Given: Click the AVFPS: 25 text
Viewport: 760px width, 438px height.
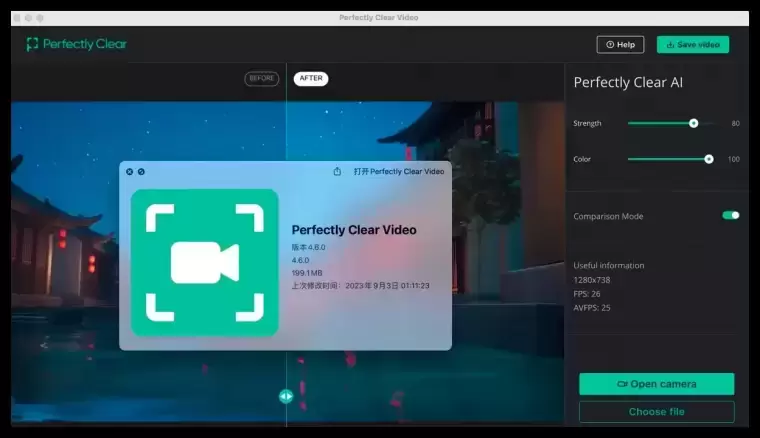Looking at the screenshot, I should click(592, 308).
